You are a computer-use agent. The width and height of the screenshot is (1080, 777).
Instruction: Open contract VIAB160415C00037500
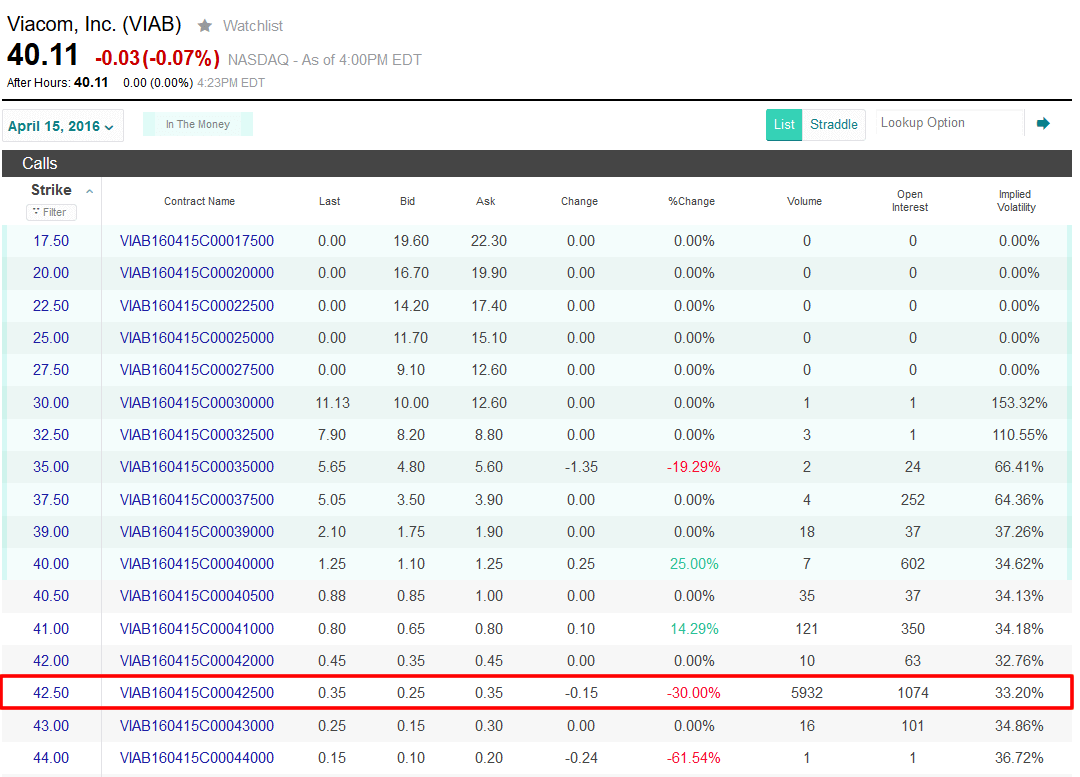coord(197,500)
